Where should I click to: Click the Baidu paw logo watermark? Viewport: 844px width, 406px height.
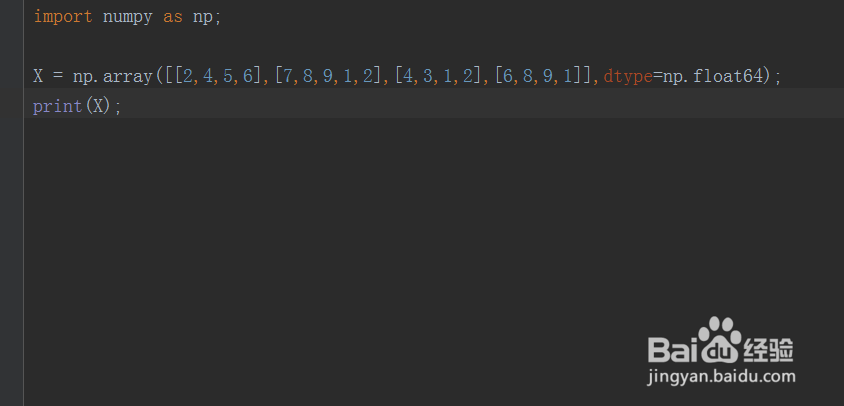point(716,339)
